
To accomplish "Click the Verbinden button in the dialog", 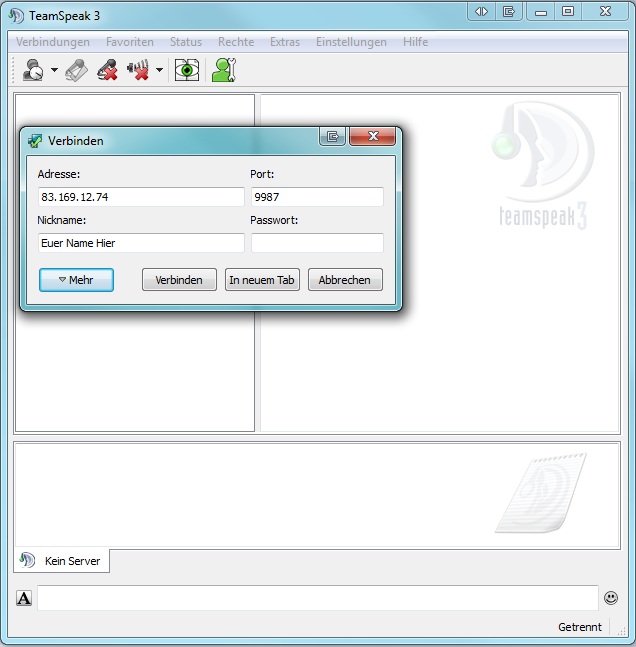I will [x=179, y=280].
